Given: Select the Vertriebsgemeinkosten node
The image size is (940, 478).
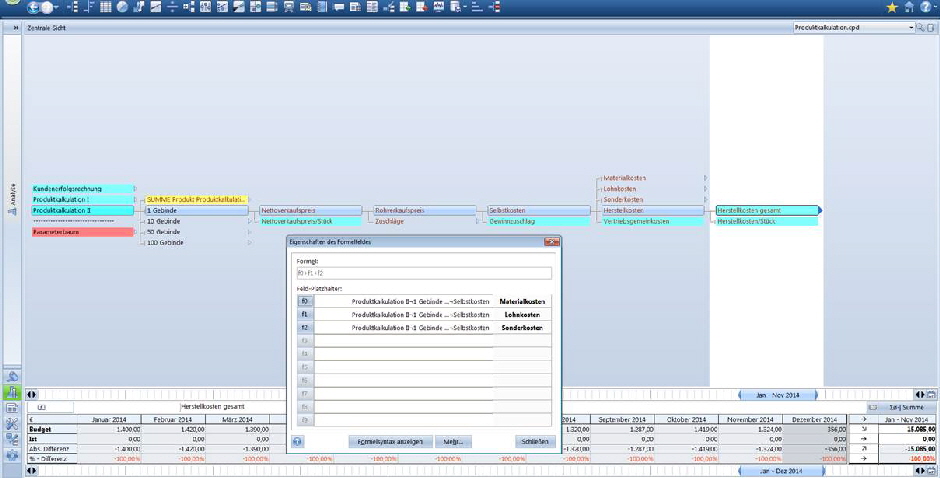Looking at the screenshot, I should [653, 221].
